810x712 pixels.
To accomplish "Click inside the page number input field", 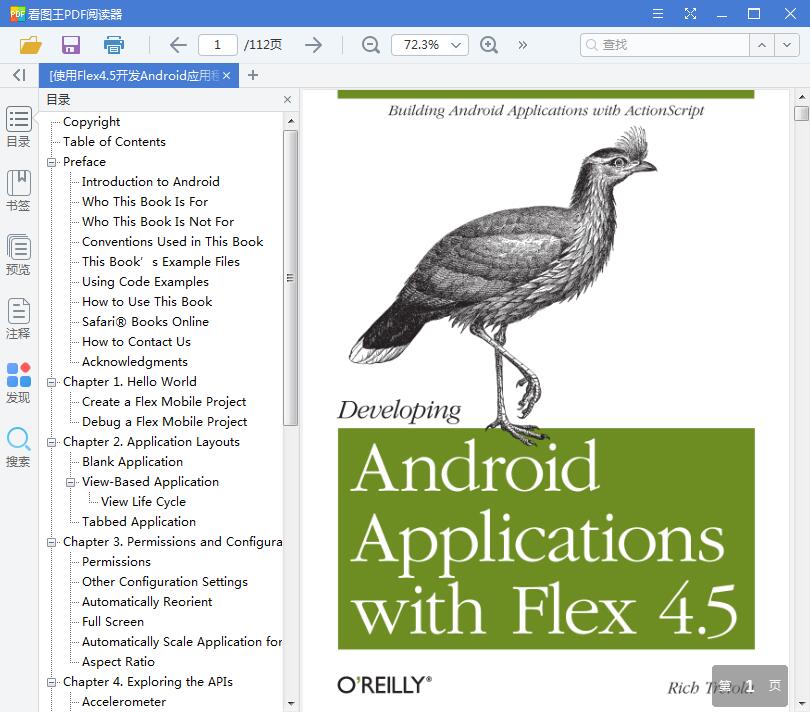I will (x=217, y=45).
